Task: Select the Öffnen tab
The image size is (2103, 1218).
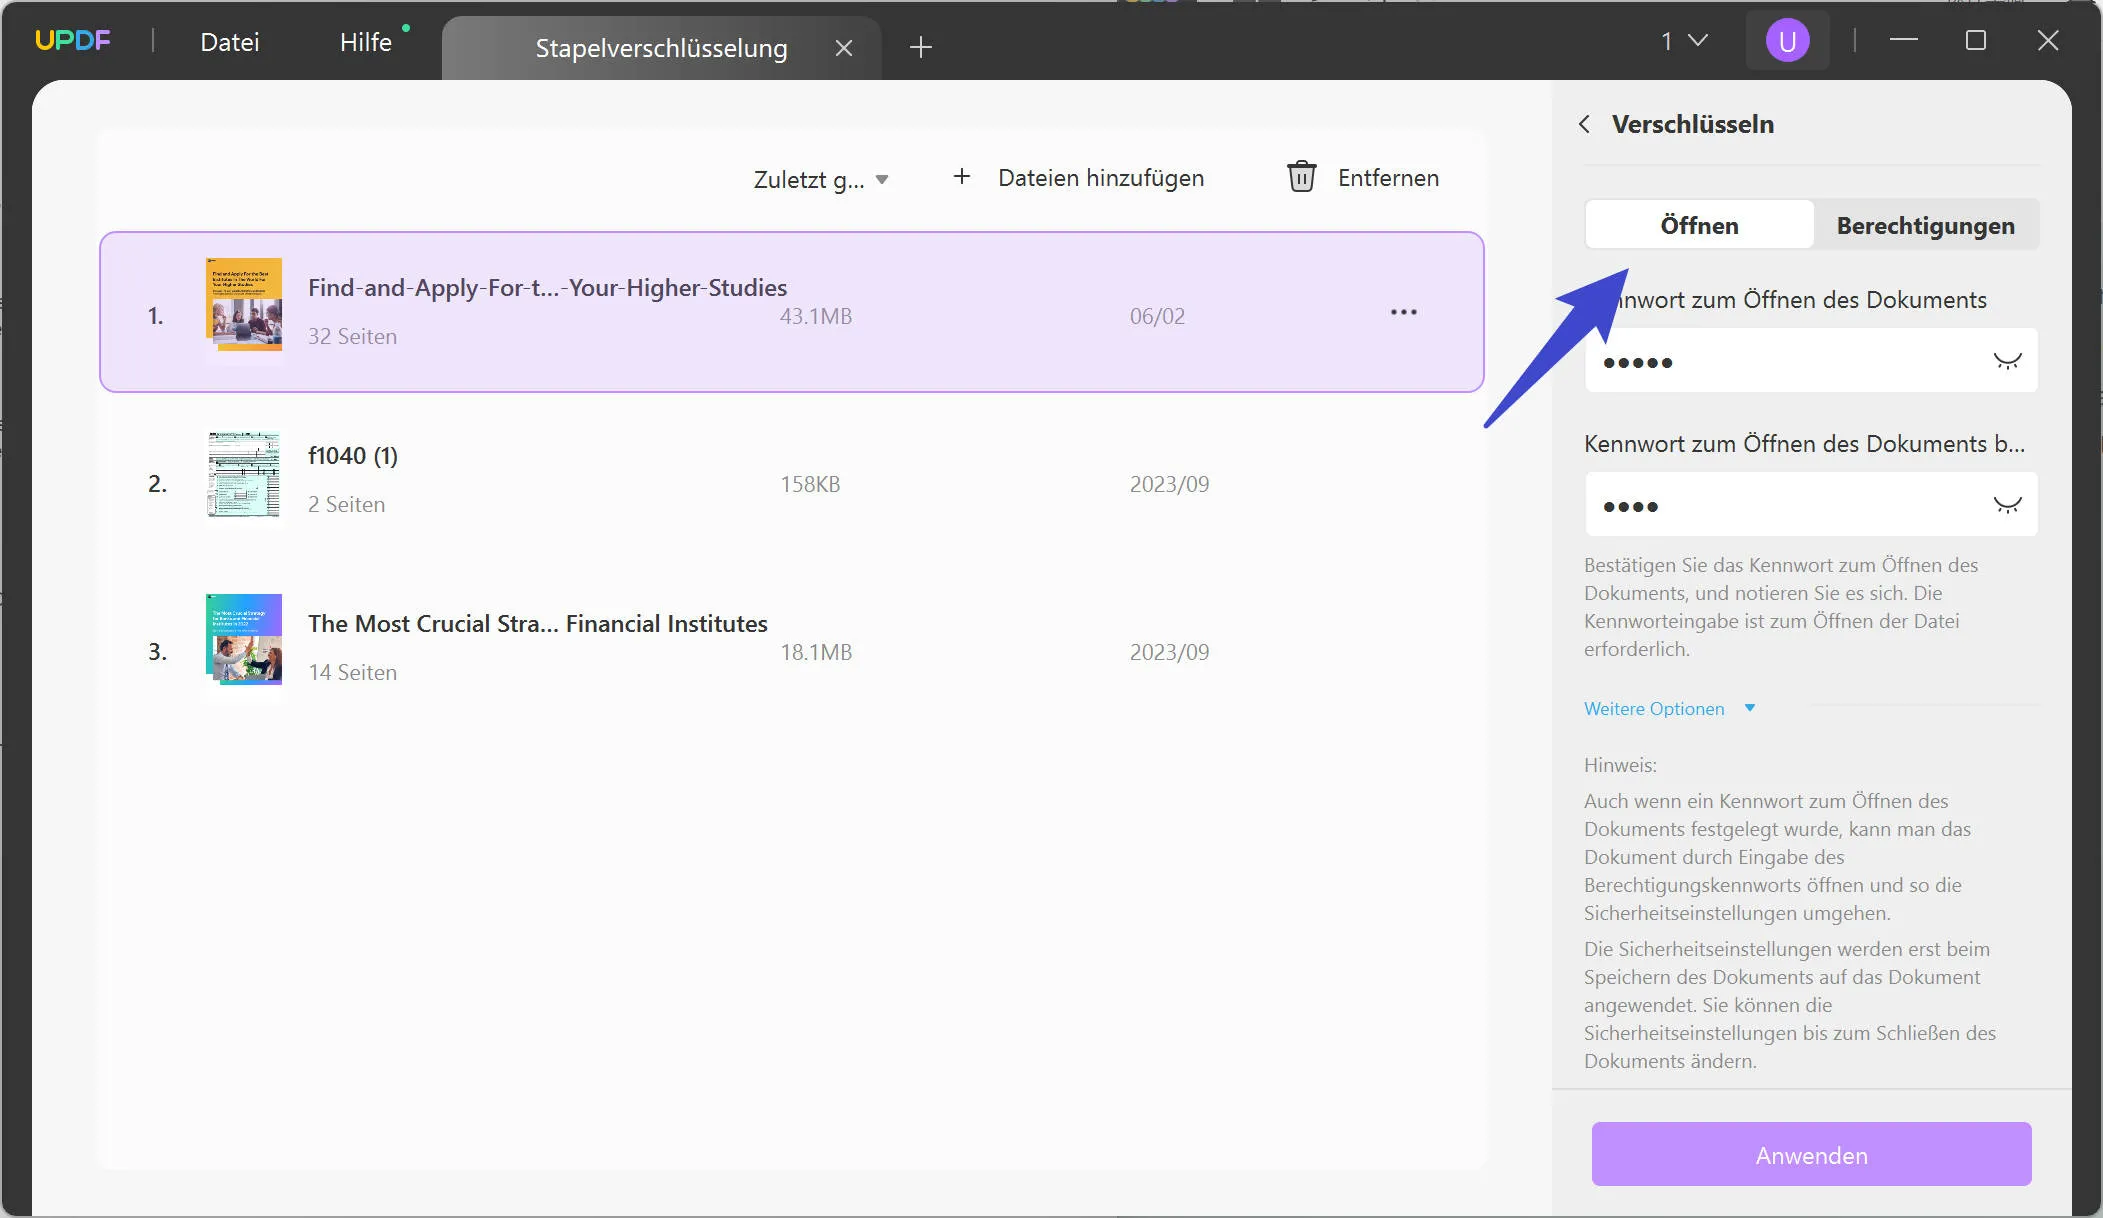Action: [x=1699, y=225]
